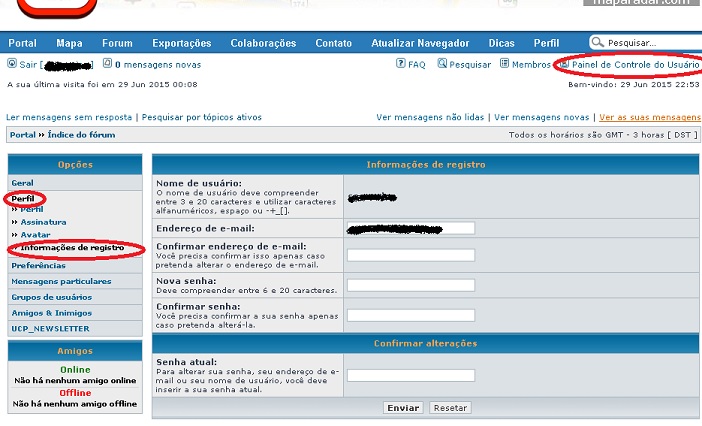Click the Resetar button

coord(450,408)
